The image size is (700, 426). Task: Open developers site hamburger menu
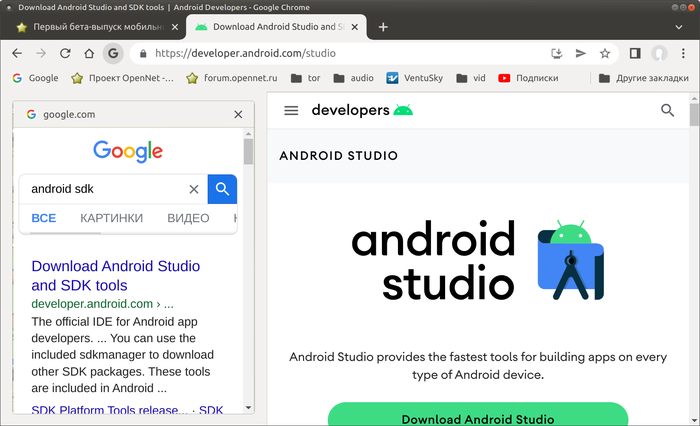point(291,111)
